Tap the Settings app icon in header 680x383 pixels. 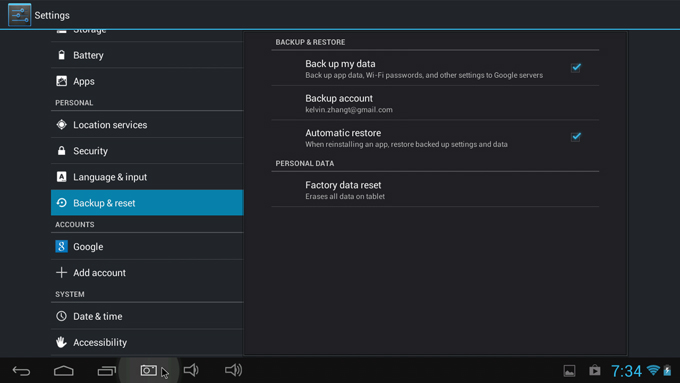tap(20, 15)
